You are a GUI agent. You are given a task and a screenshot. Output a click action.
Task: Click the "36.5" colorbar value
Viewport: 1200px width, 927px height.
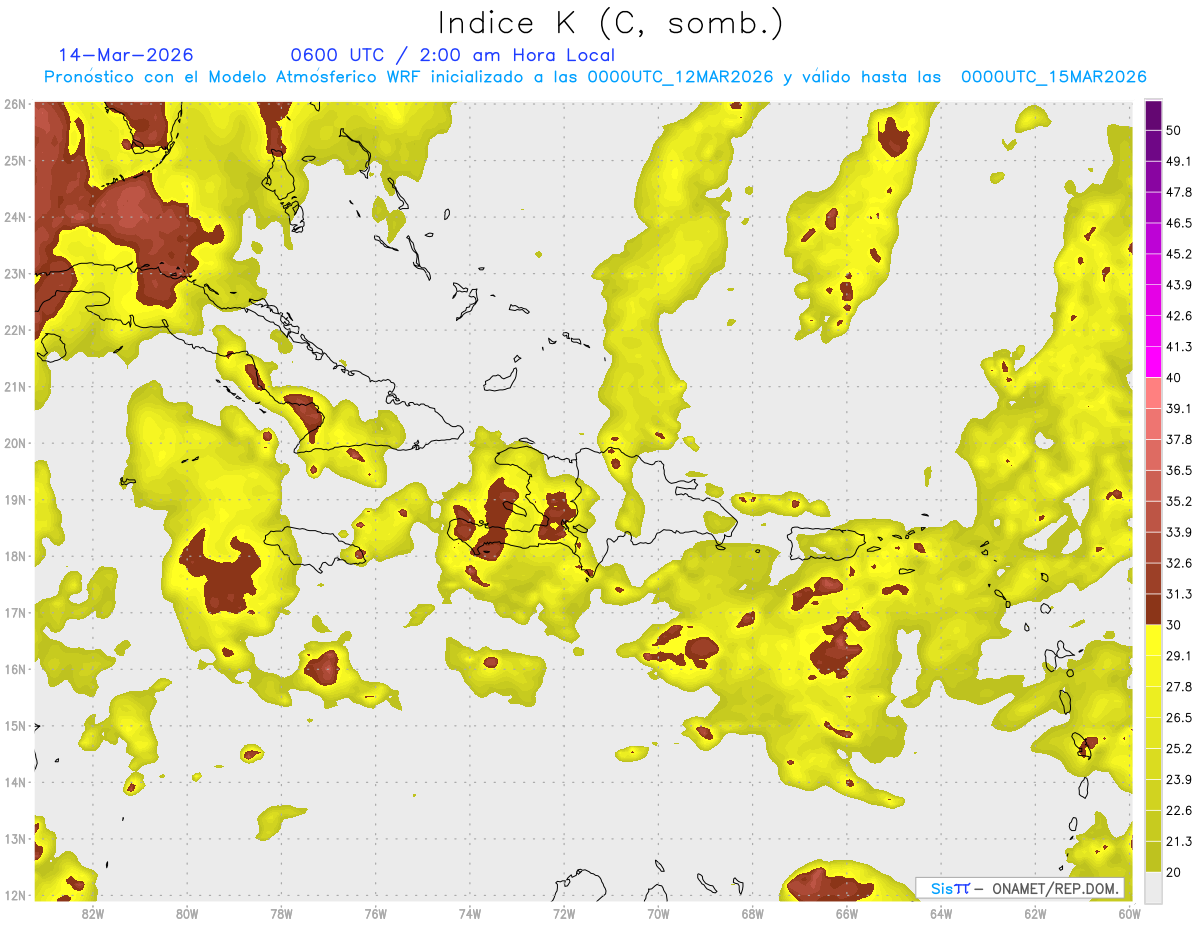click(1179, 470)
